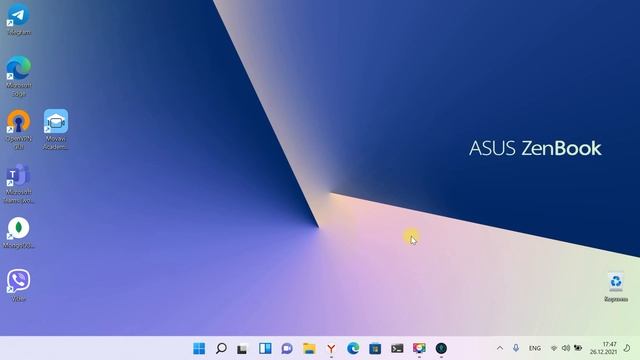The width and height of the screenshot is (640, 360).
Task: Open the Movavi Academic desktop shortcut
Action: 56,129
